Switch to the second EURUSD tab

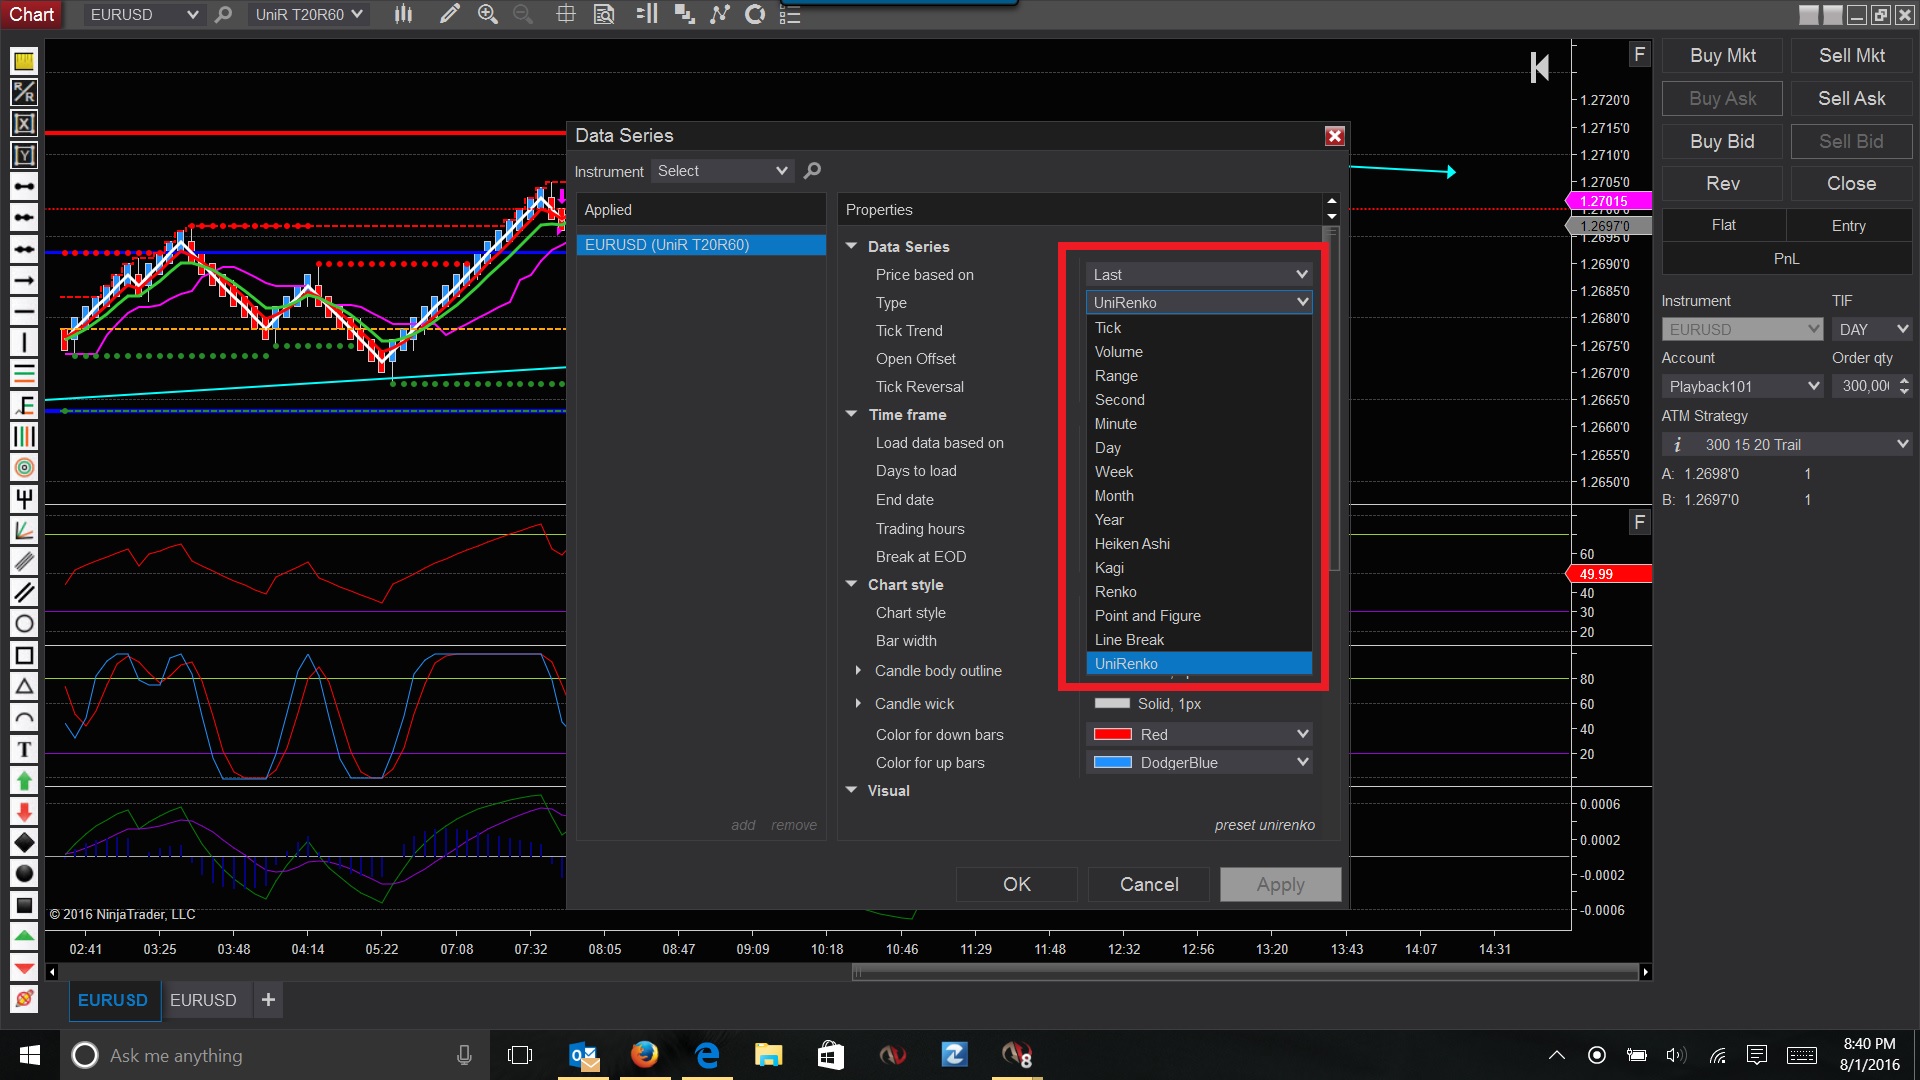[203, 1000]
